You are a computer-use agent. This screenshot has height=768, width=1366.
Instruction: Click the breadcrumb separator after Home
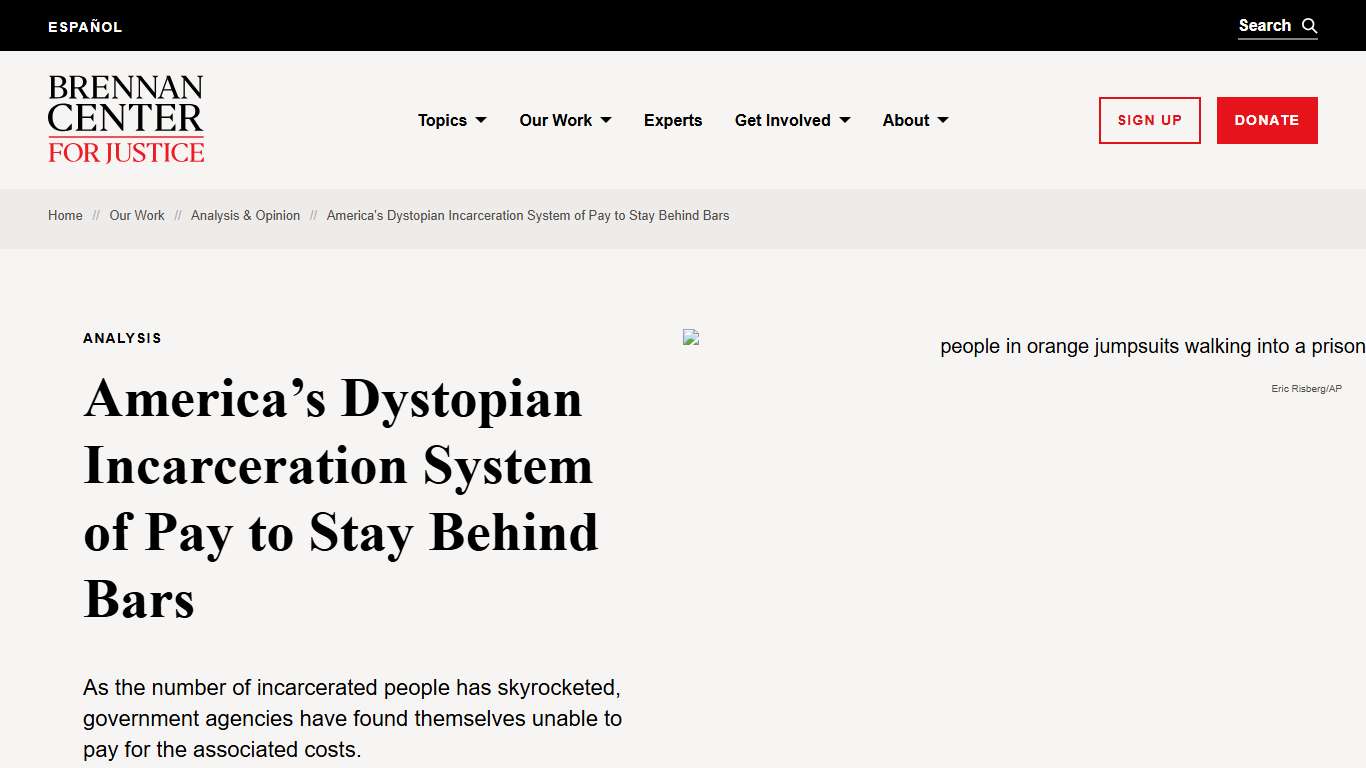coord(95,215)
